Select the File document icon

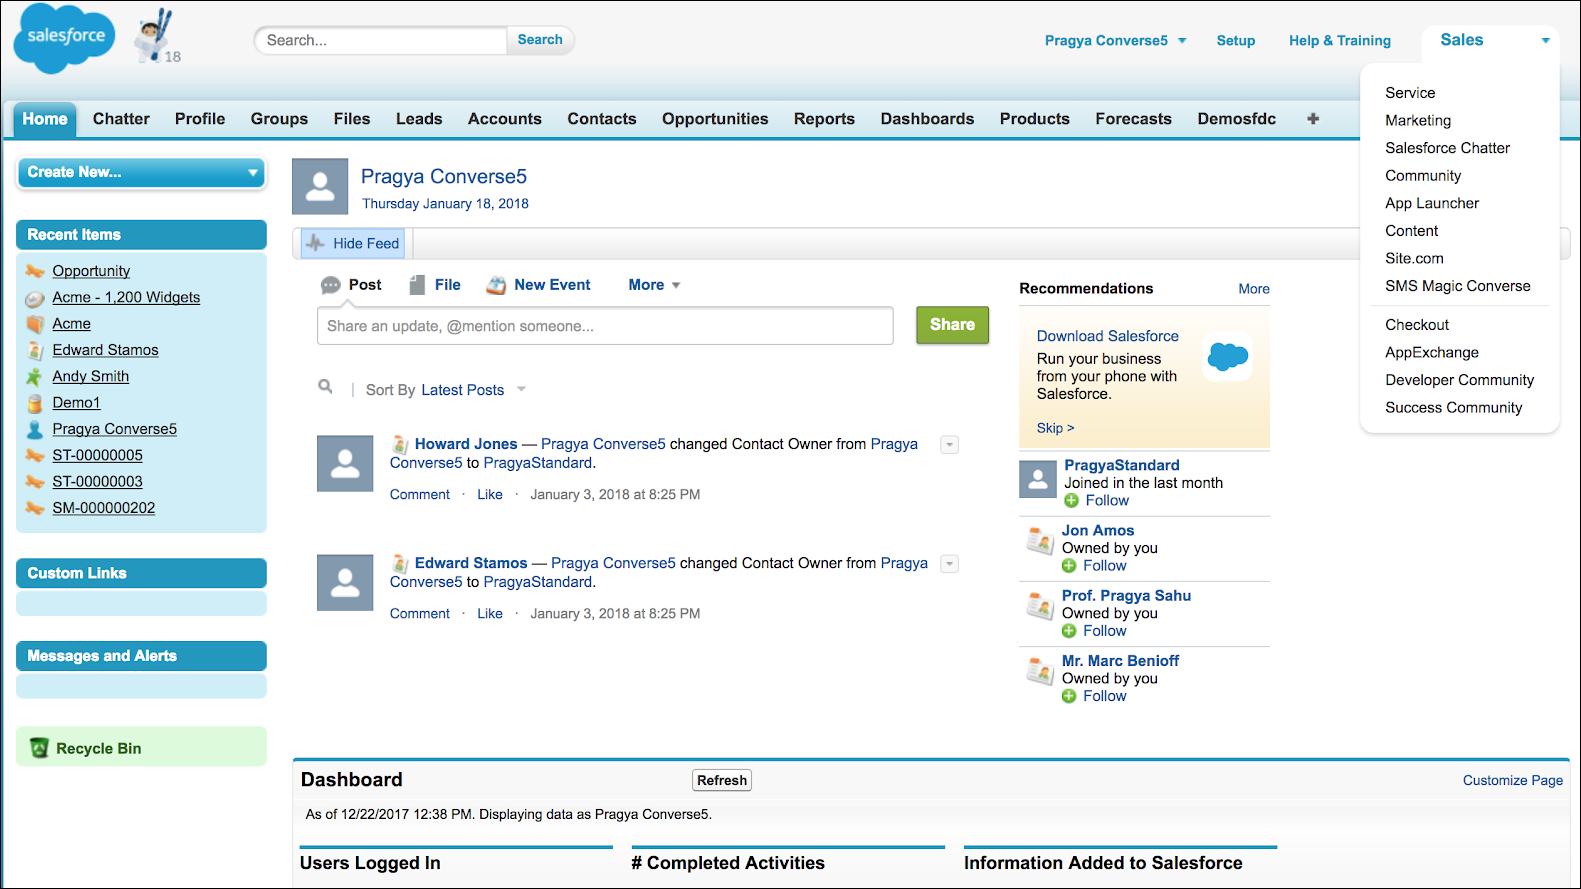tap(417, 285)
